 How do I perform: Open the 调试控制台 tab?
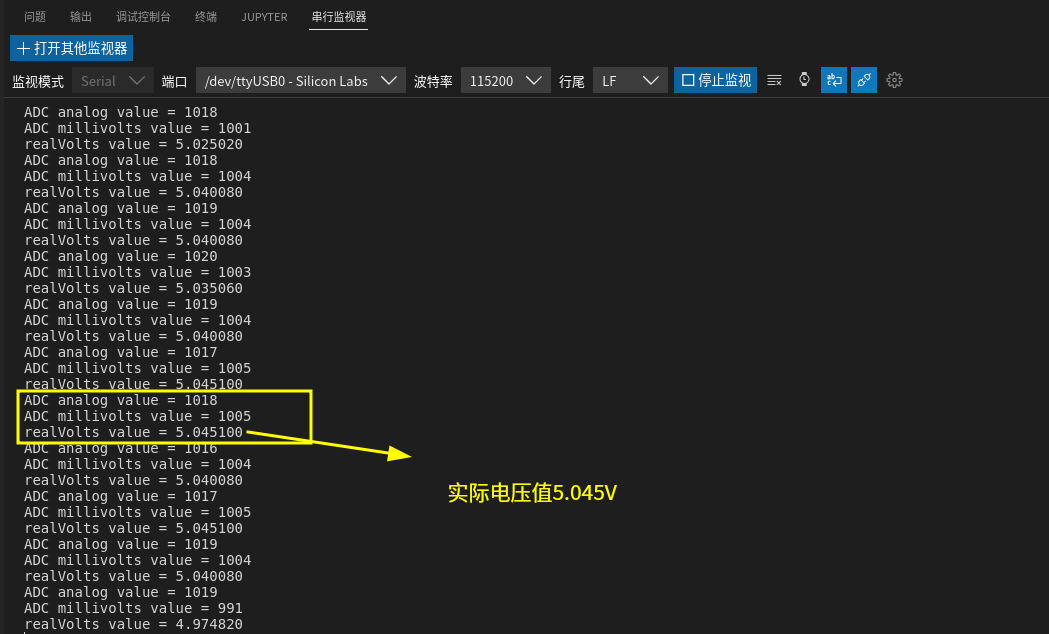click(143, 17)
